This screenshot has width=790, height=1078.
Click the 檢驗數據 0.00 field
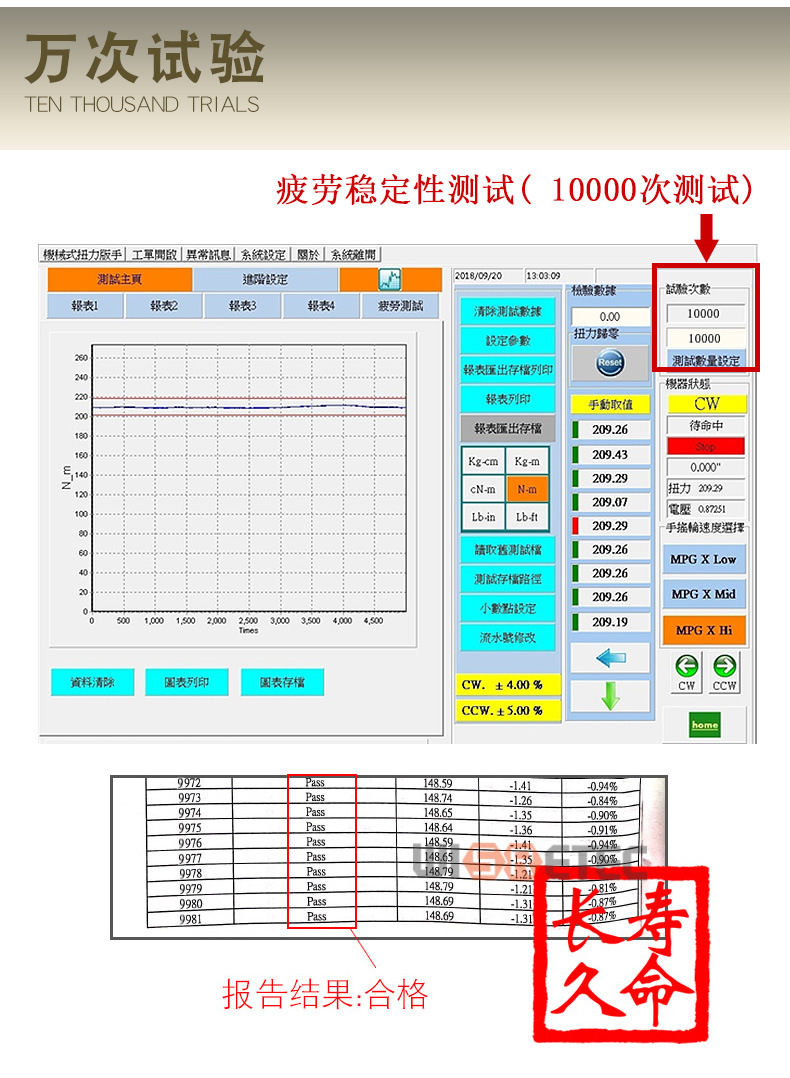pyautogui.click(x=610, y=316)
